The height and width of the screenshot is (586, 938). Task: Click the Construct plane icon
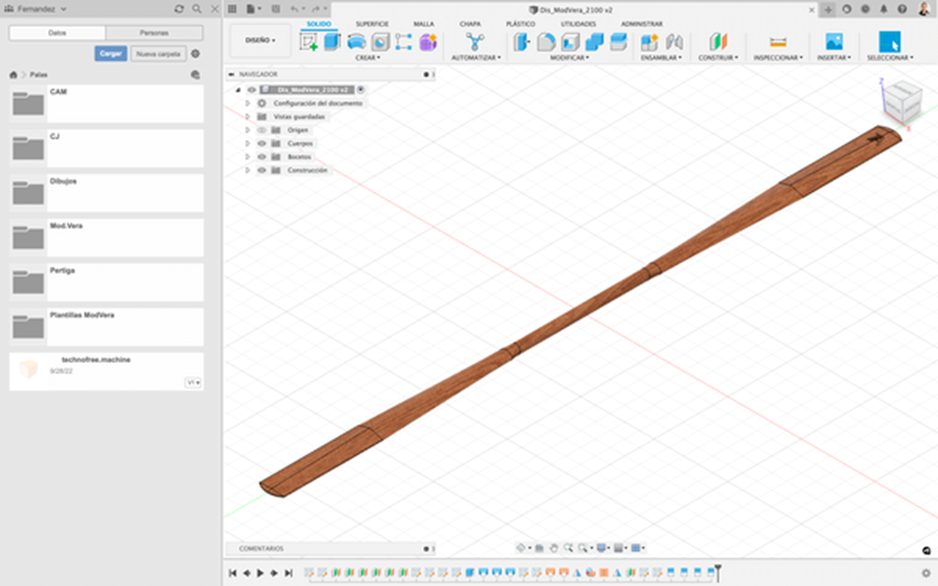(718, 42)
